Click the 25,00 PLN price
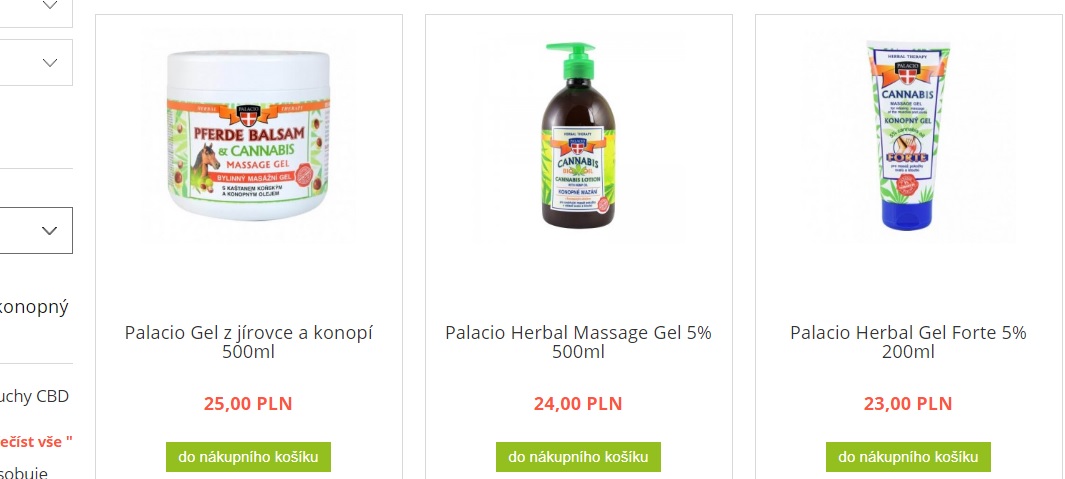This screenshot has width=1065, height=479. (x=248, y=404)
